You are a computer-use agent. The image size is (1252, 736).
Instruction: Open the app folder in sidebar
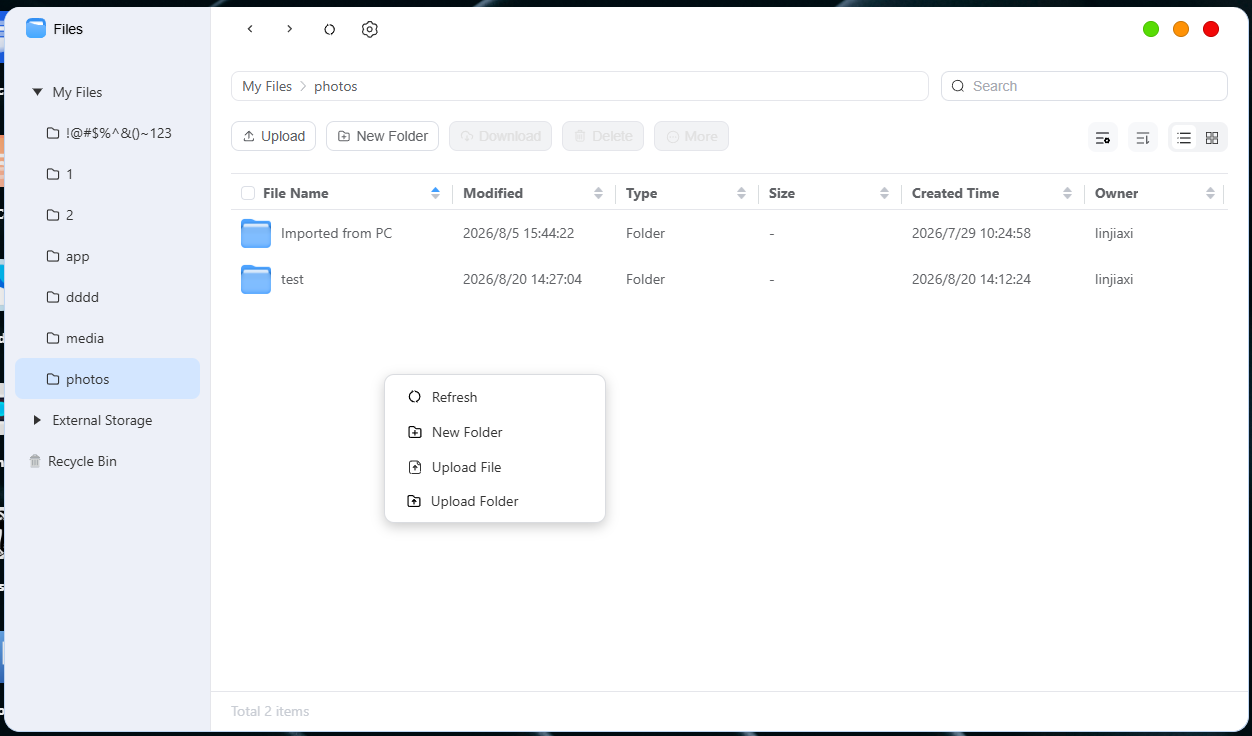tap(107, 256)
